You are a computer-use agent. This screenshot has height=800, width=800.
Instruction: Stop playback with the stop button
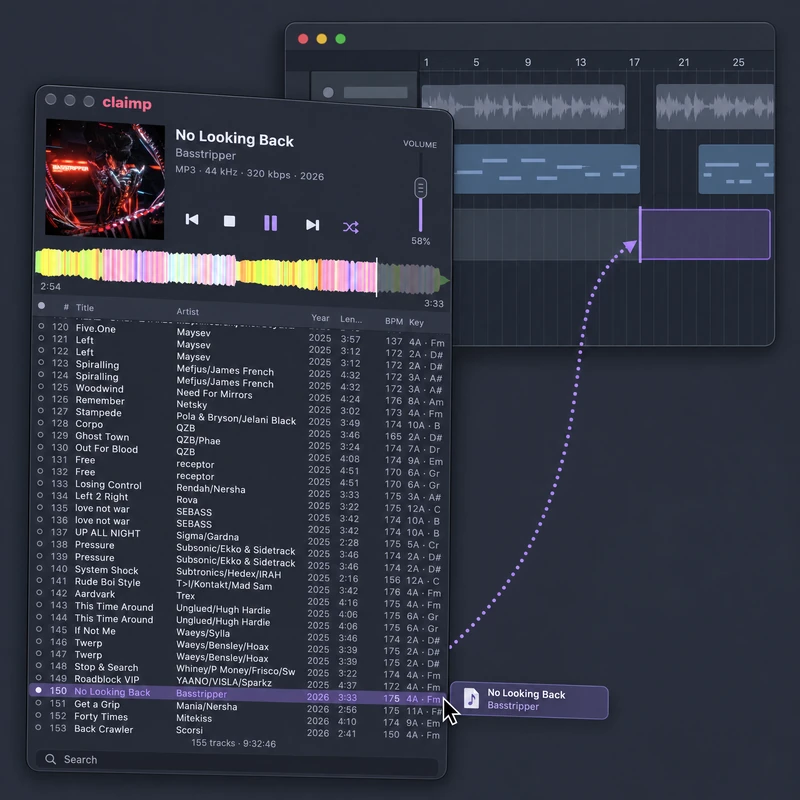[x=230, y=221]
